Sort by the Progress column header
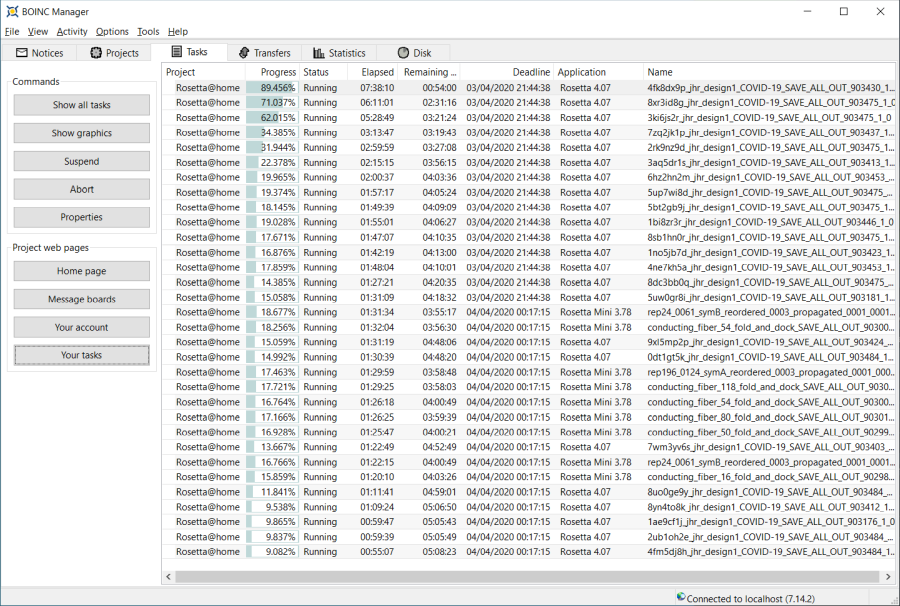 [x=272, y=72]
